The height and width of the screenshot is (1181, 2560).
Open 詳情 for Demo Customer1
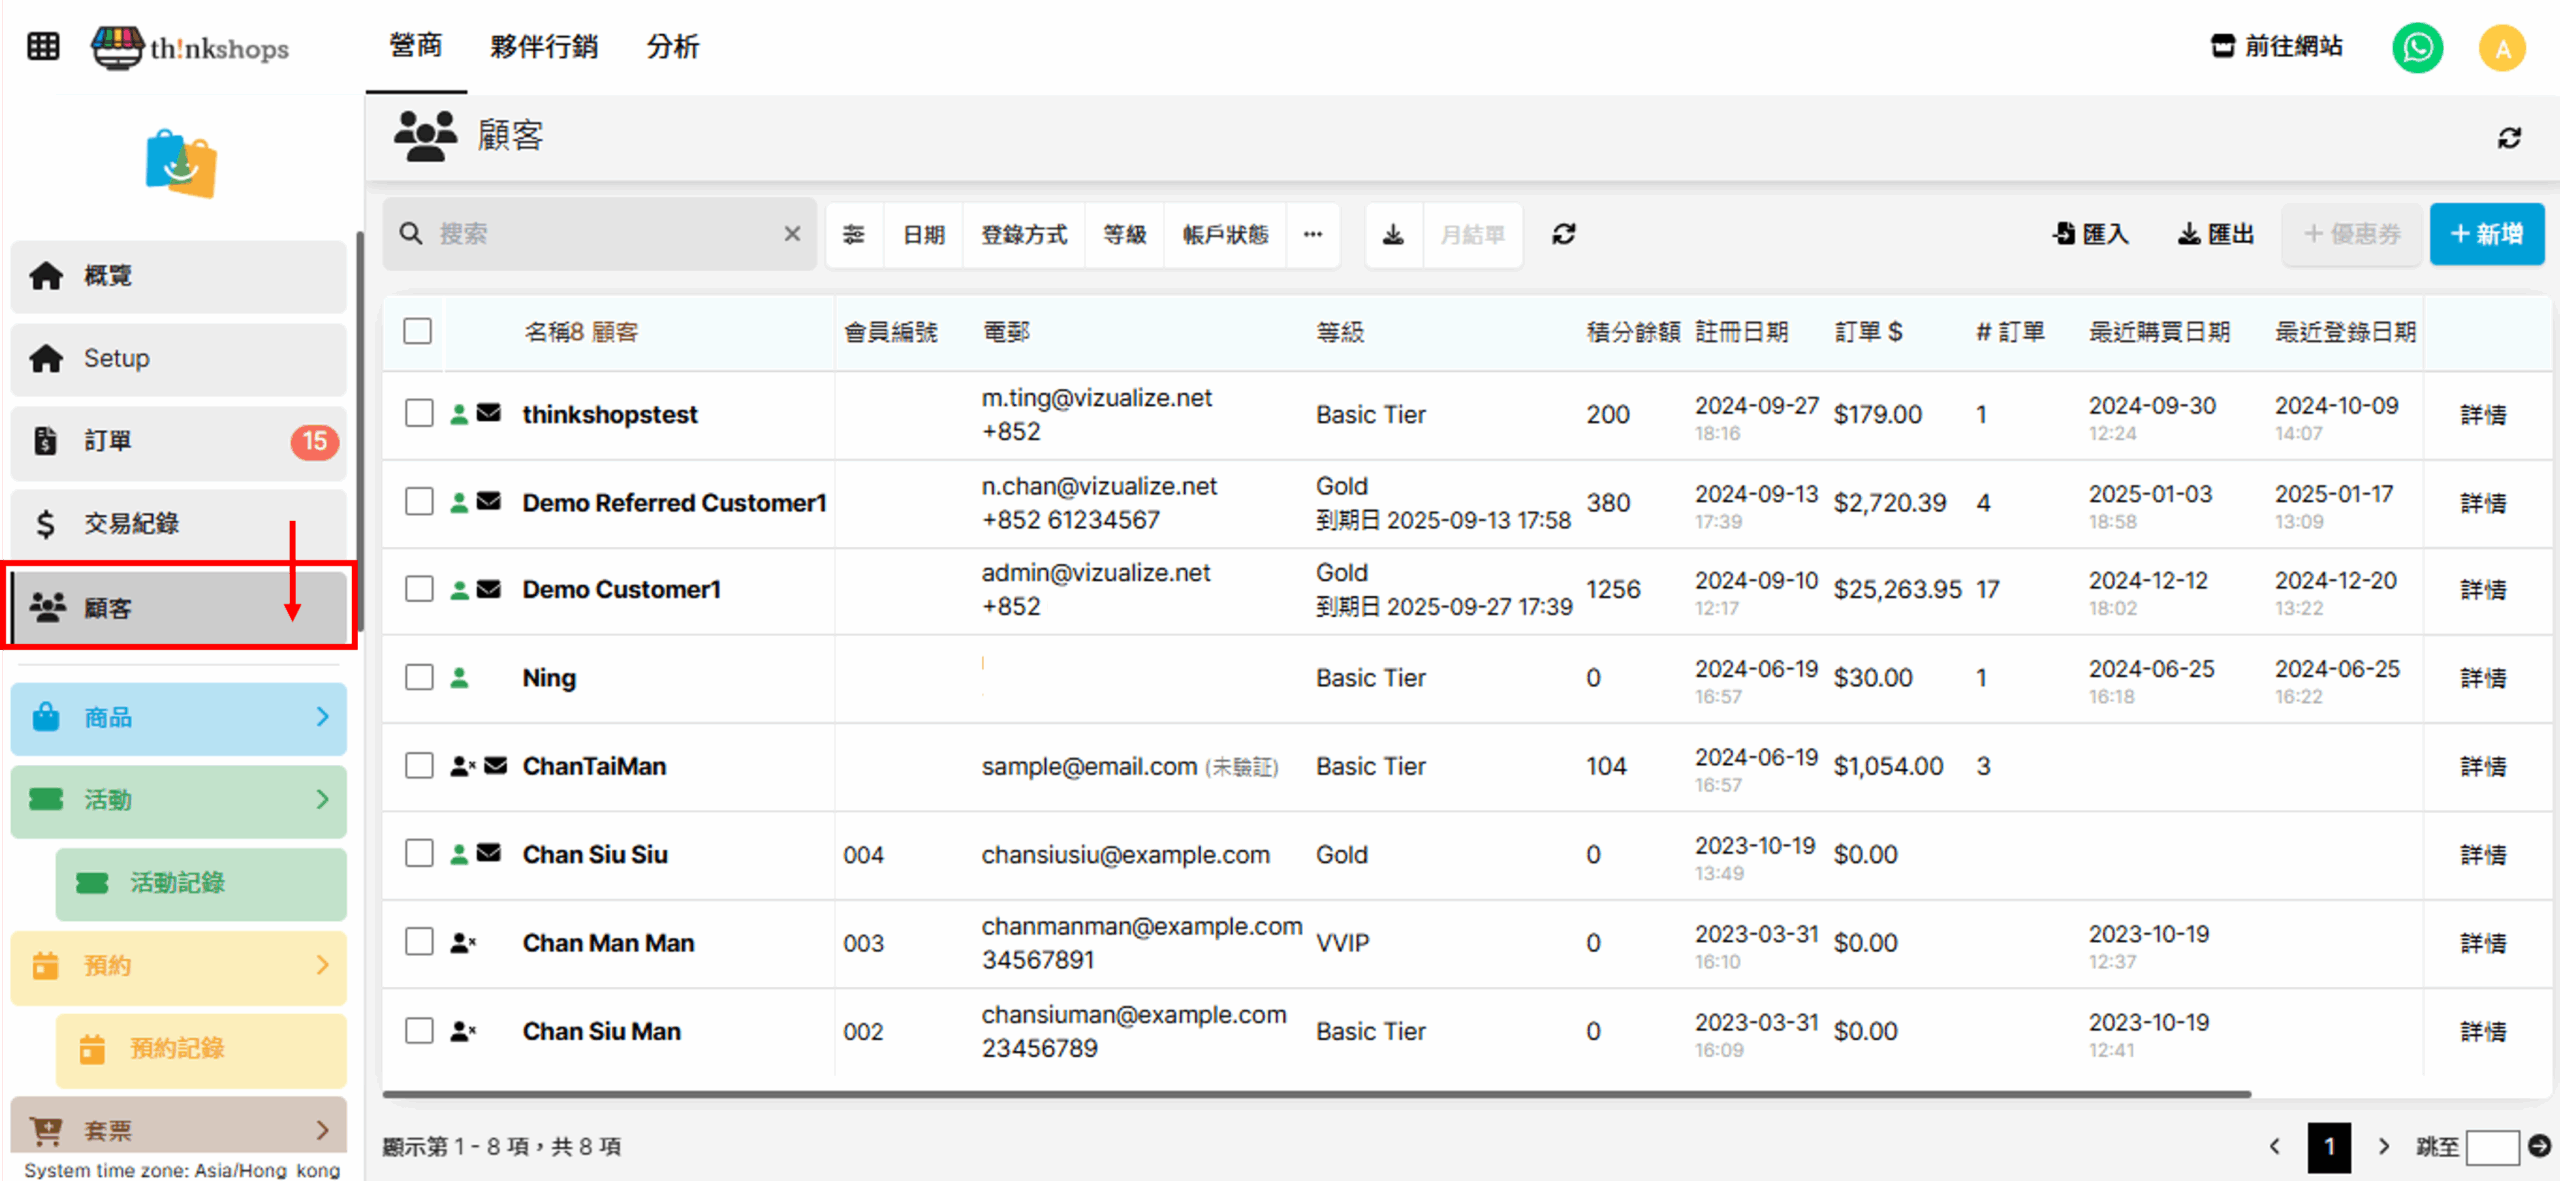point(2483,590)
